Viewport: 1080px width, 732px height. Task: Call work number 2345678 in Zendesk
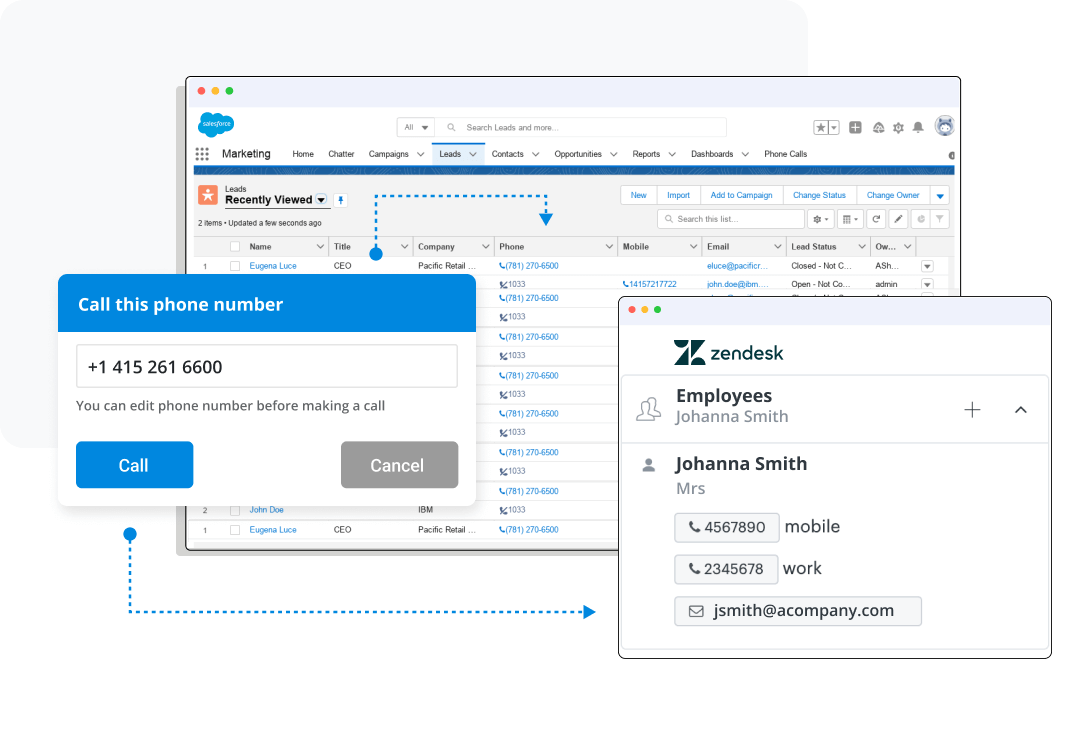[x=726, y=569]
